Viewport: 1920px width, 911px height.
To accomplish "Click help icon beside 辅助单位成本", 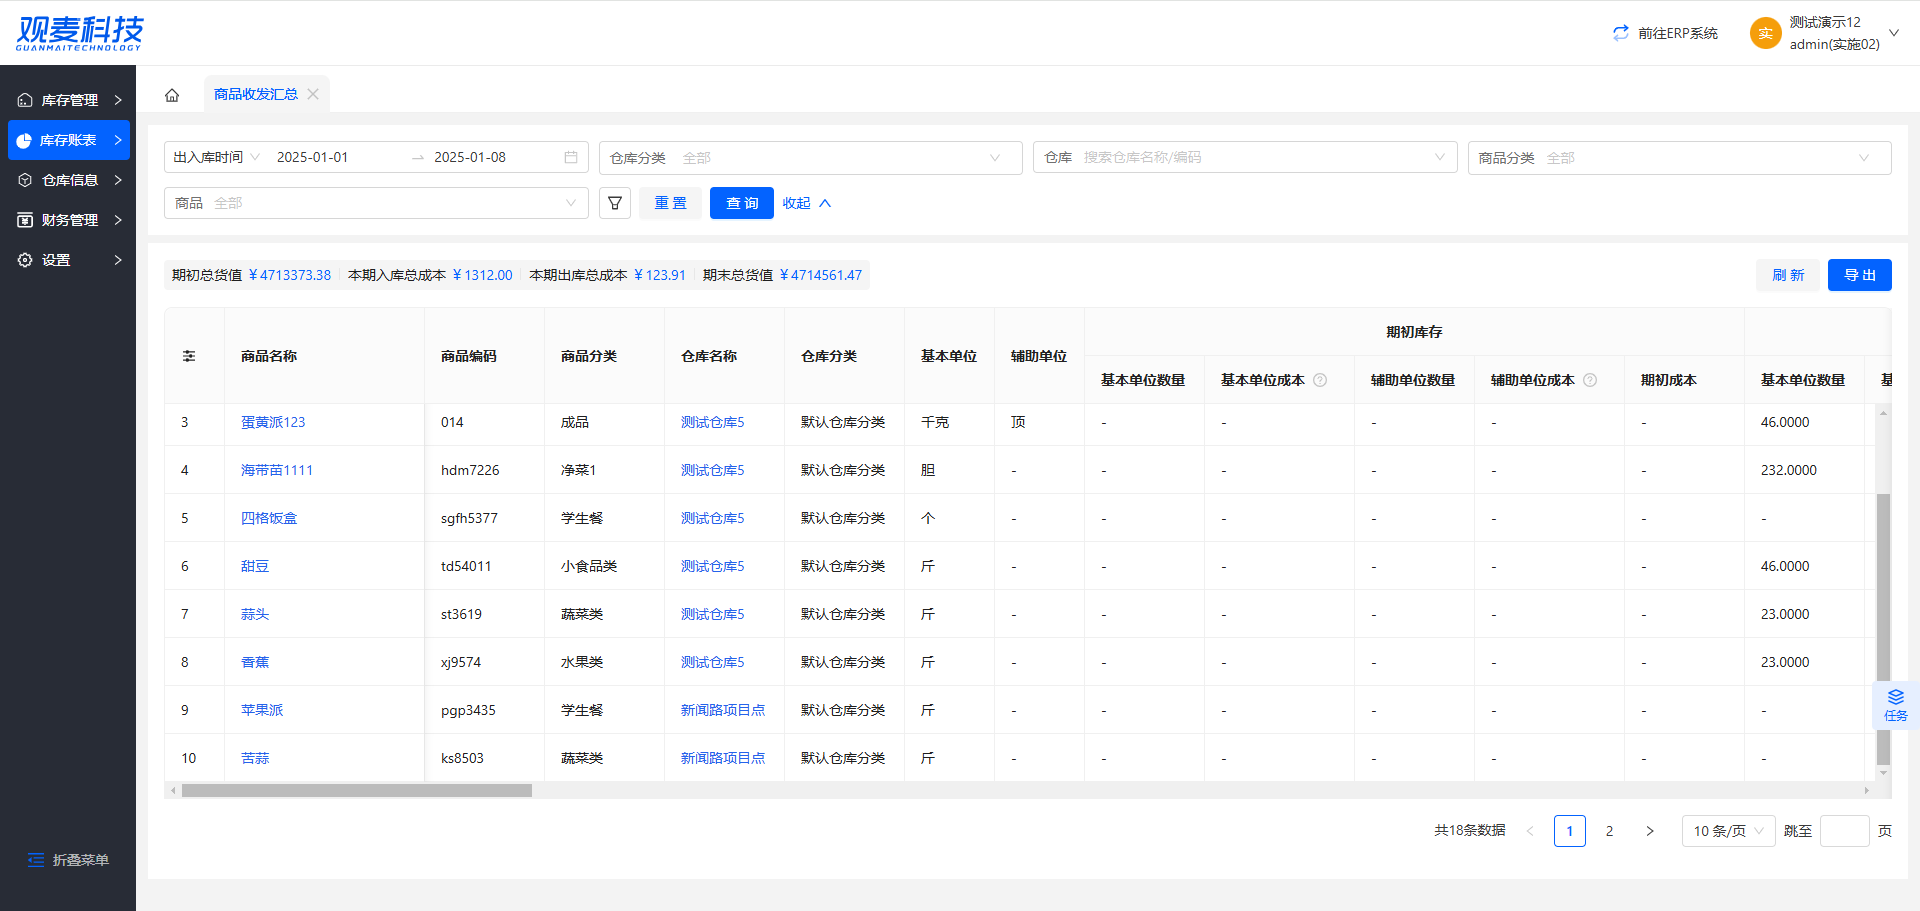I will (x=1590, y=380).
